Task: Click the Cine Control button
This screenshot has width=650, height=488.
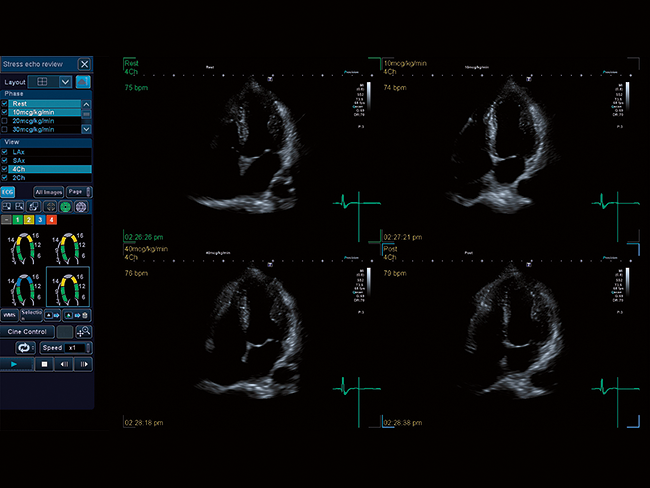Action: pyautogui.click(x=27, y=332)
